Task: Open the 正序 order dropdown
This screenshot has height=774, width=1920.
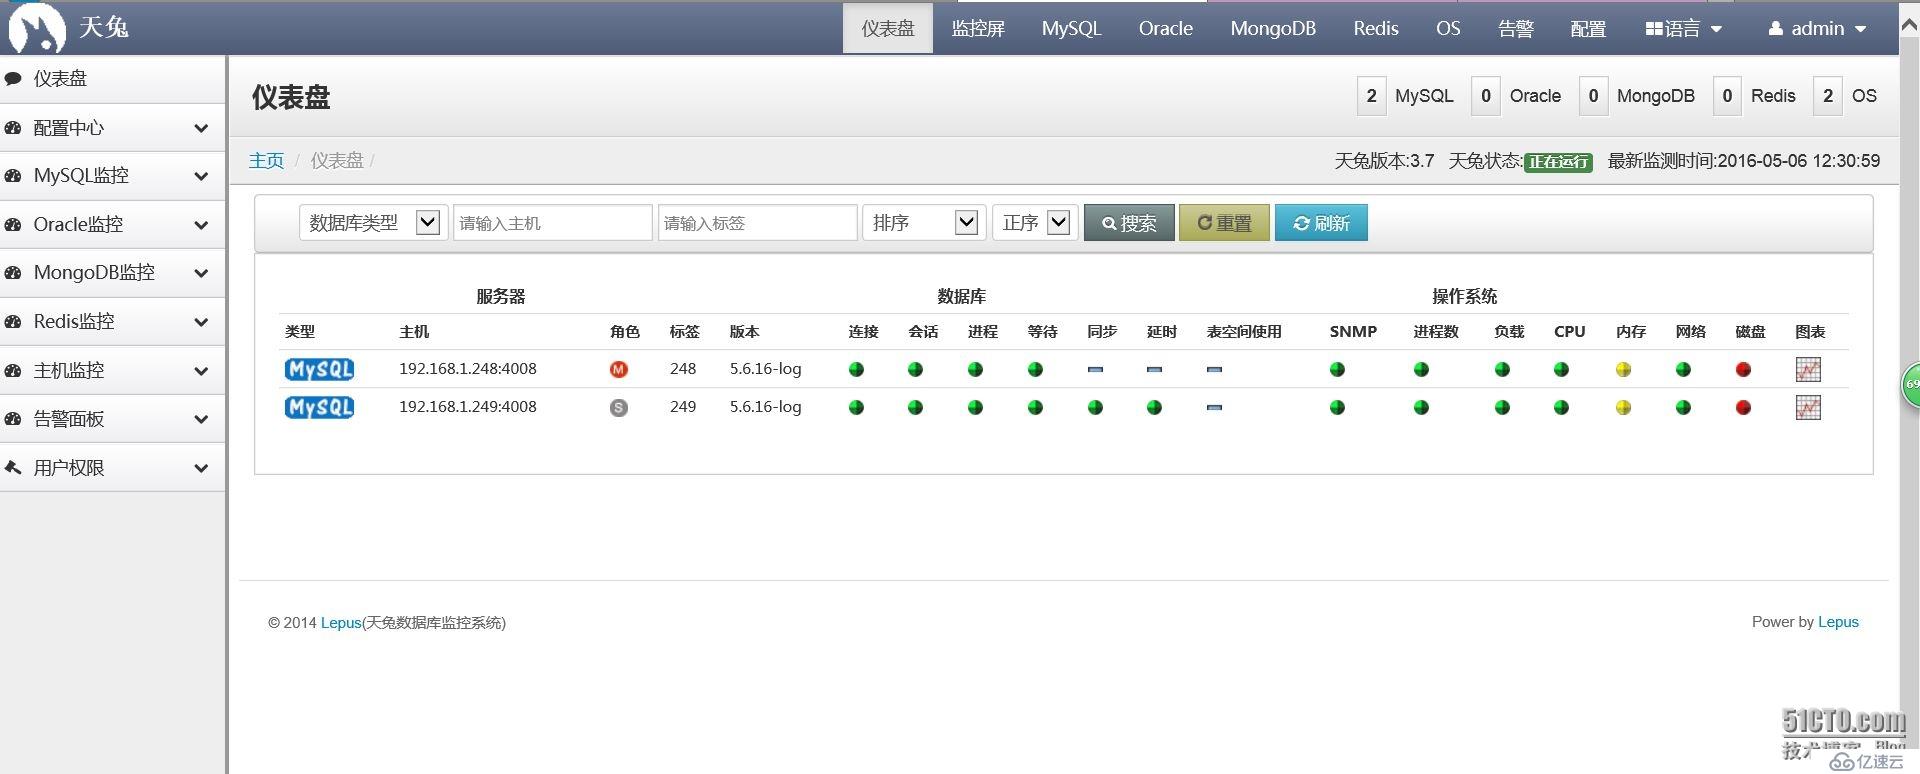Action: pyautogui.click(x=1035, y=222)
